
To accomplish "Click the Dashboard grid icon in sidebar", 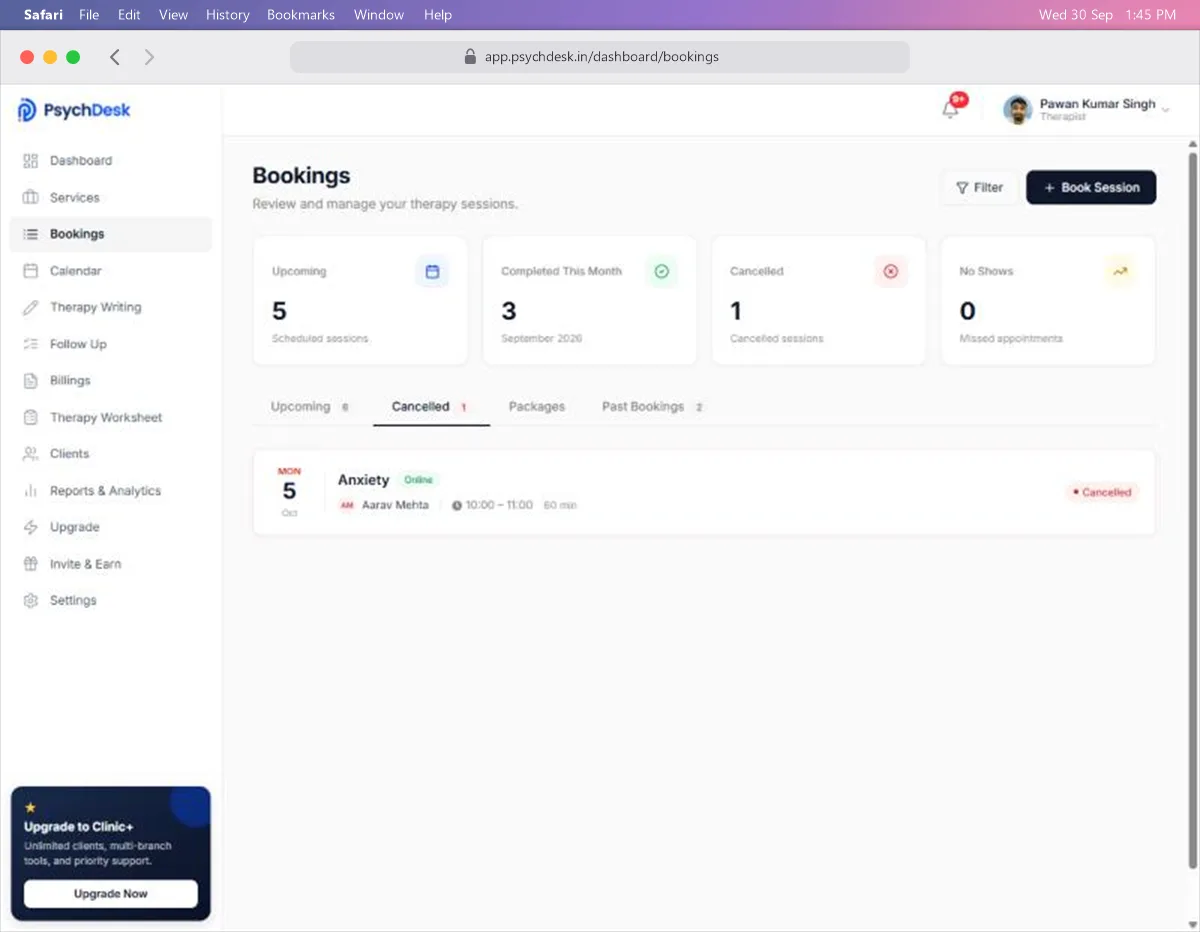I will point(30,161).
